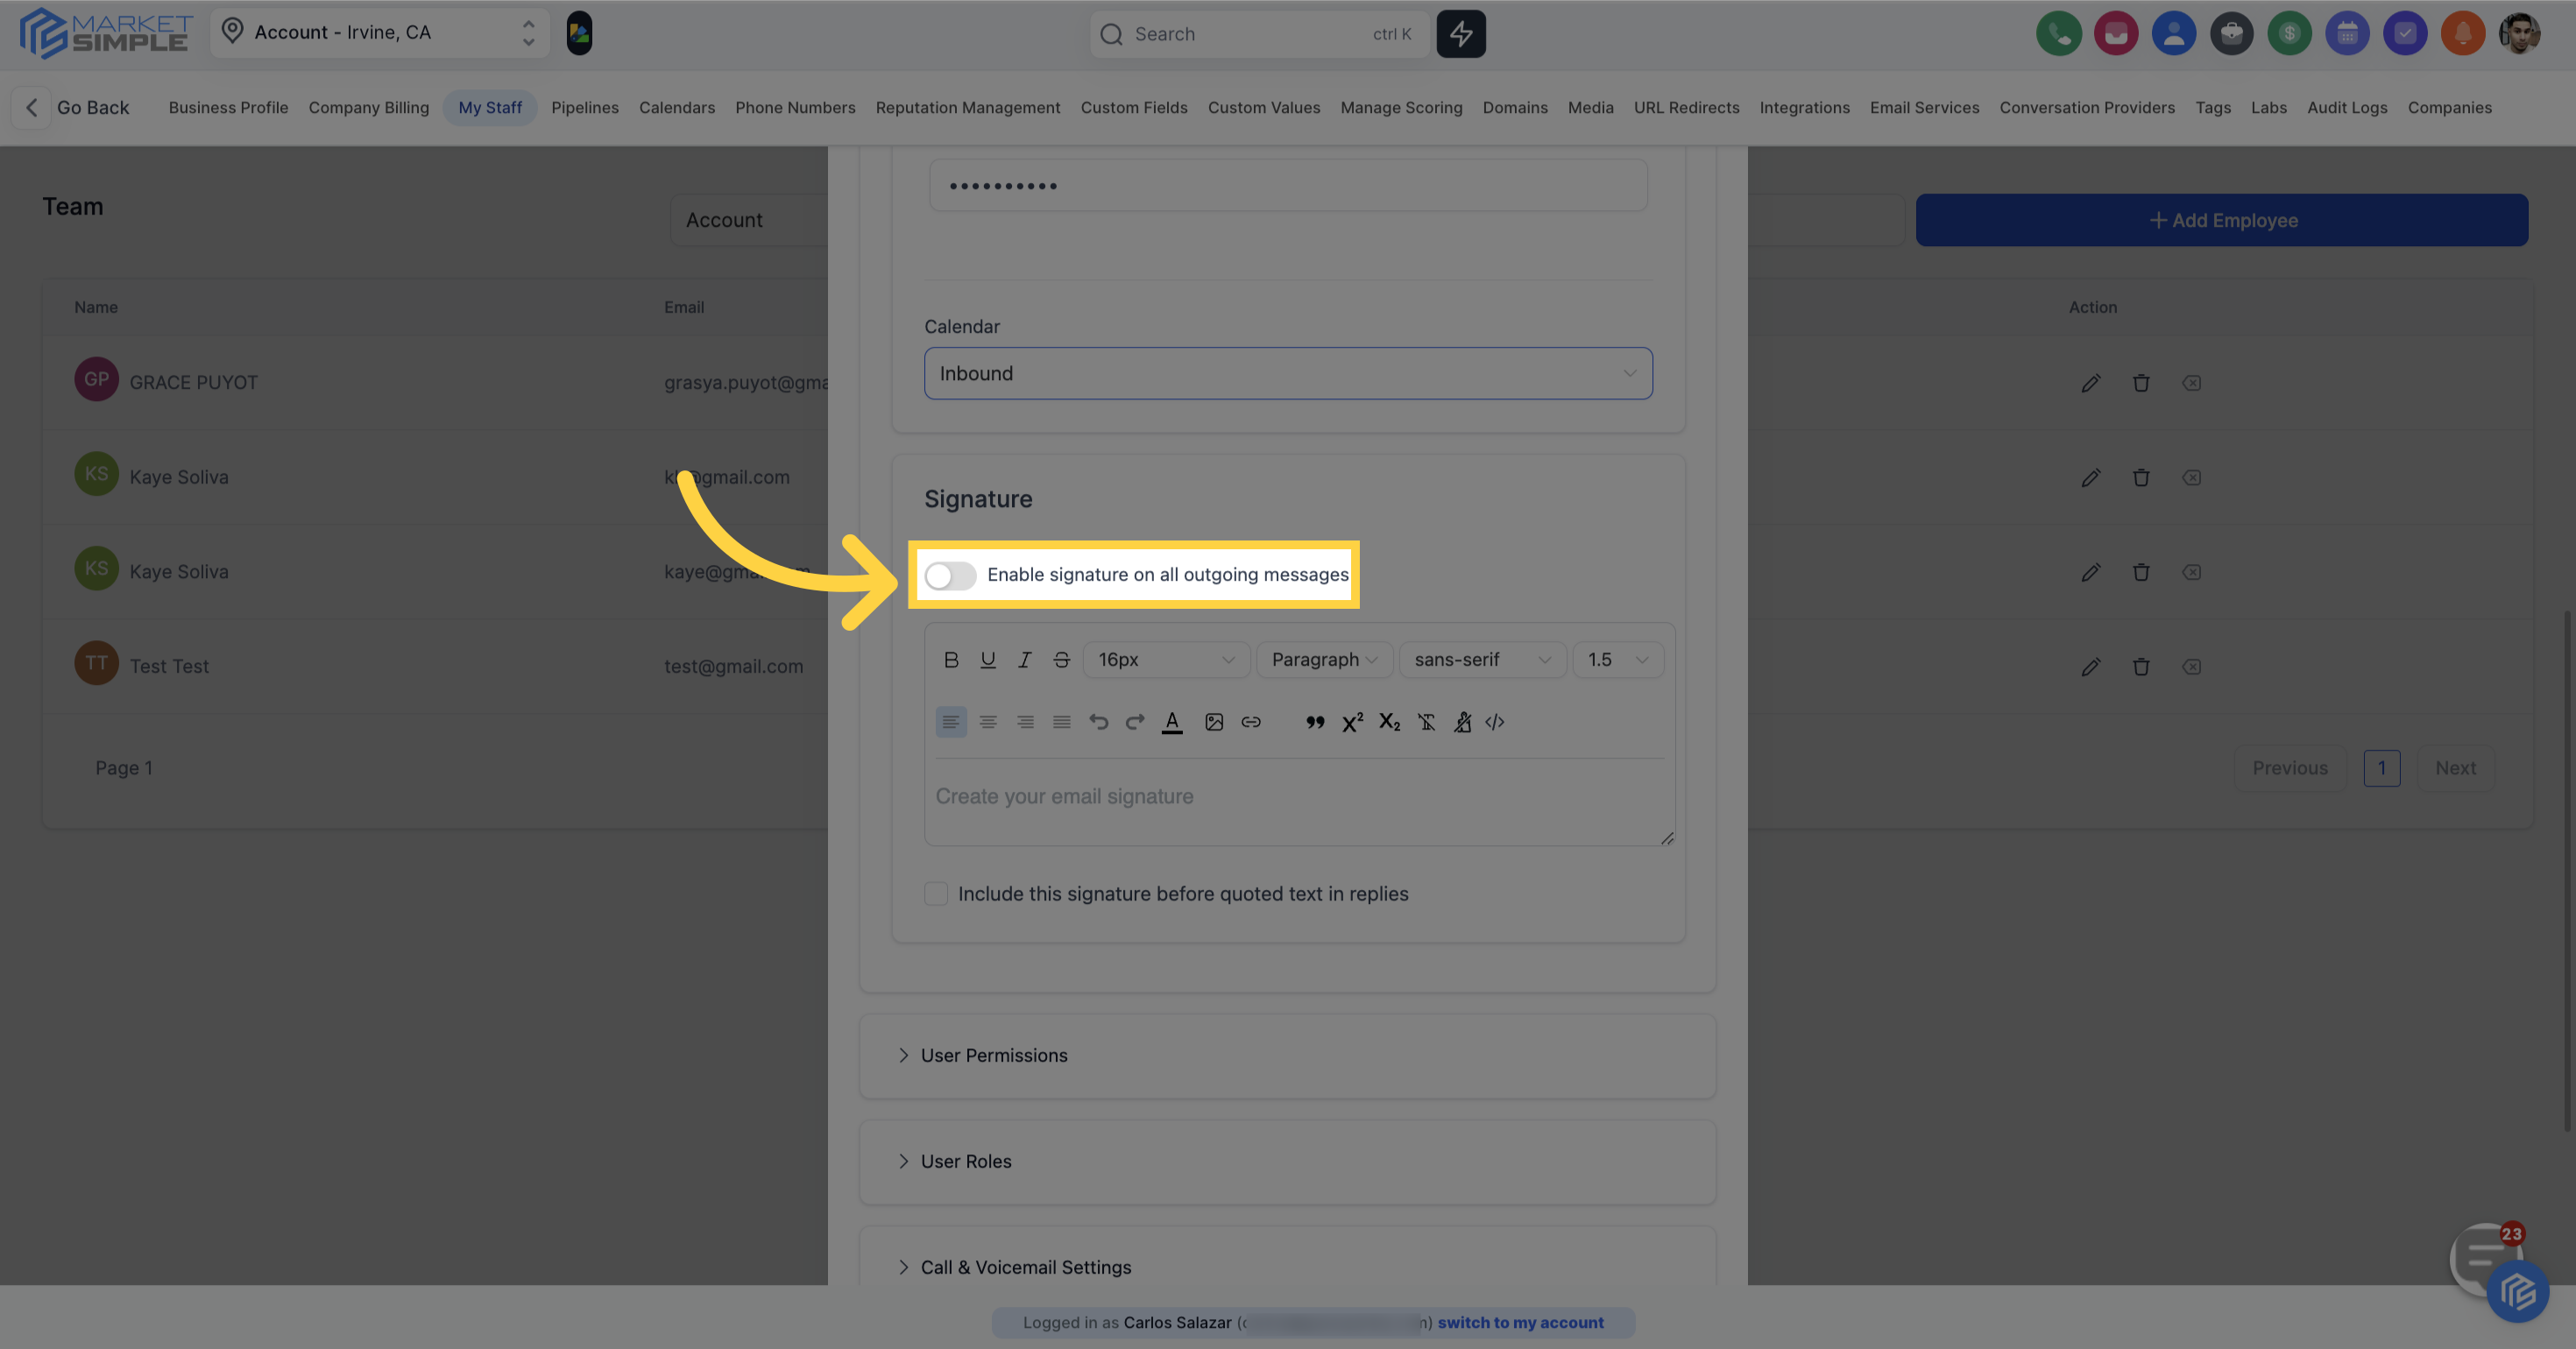Click the insert link icon

[x=1250, y=722]
